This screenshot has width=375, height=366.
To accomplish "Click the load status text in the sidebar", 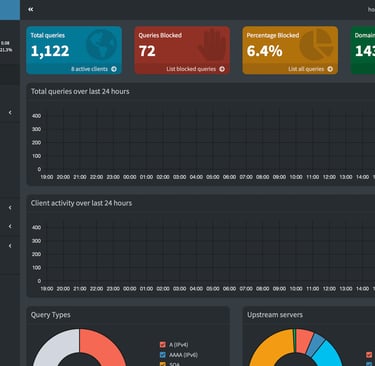I will coord(6,46).
